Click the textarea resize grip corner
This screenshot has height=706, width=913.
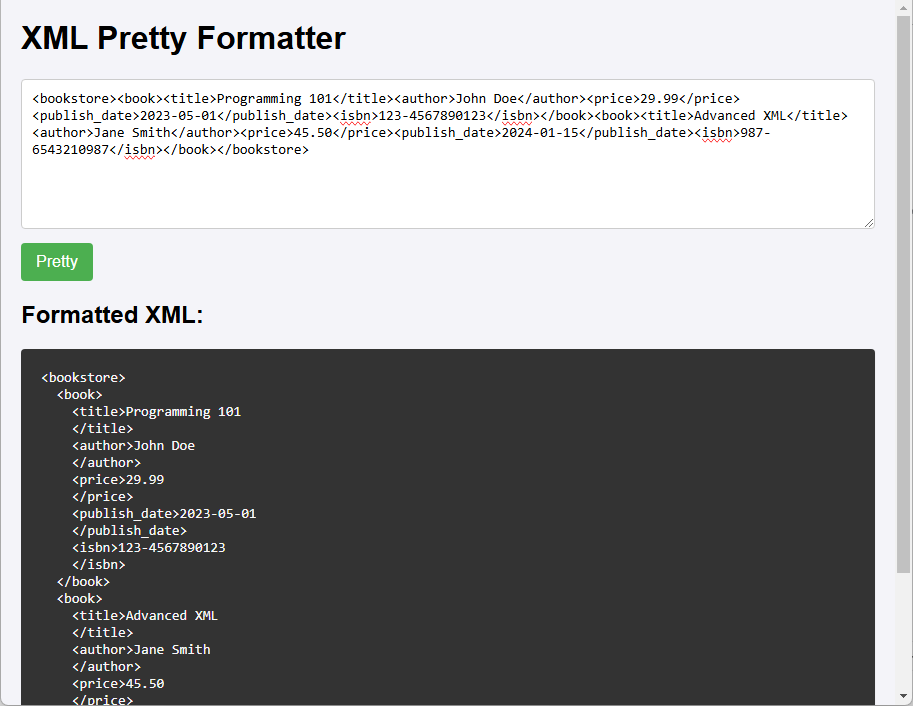(869, 223)
